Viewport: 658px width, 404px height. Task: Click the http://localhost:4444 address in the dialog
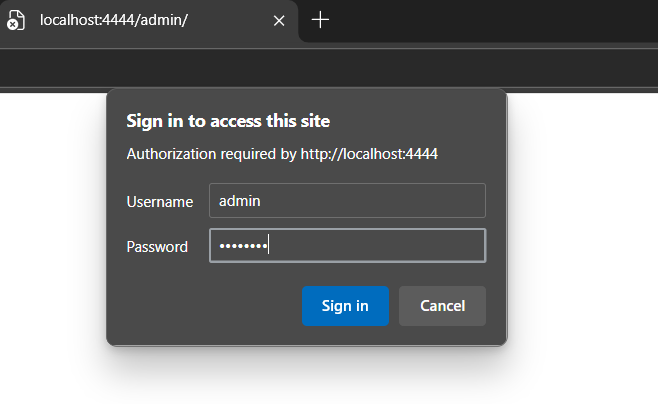pyautogui.click(x=369, y=154)
